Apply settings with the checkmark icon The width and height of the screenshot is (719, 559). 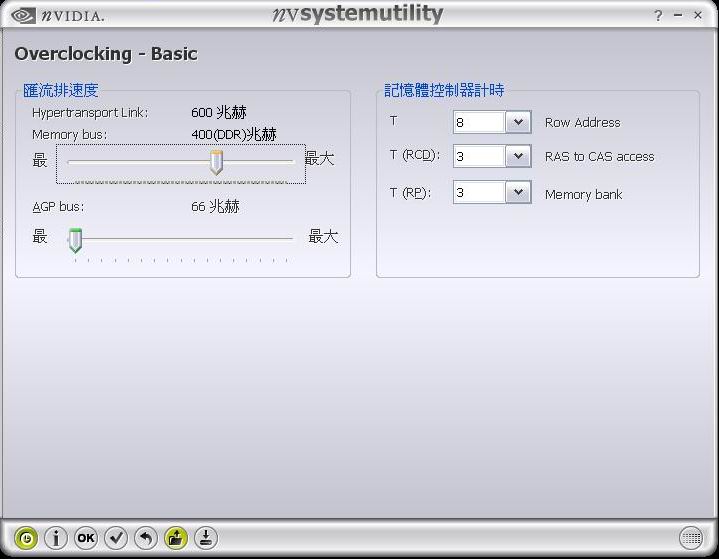click(116, 537)
